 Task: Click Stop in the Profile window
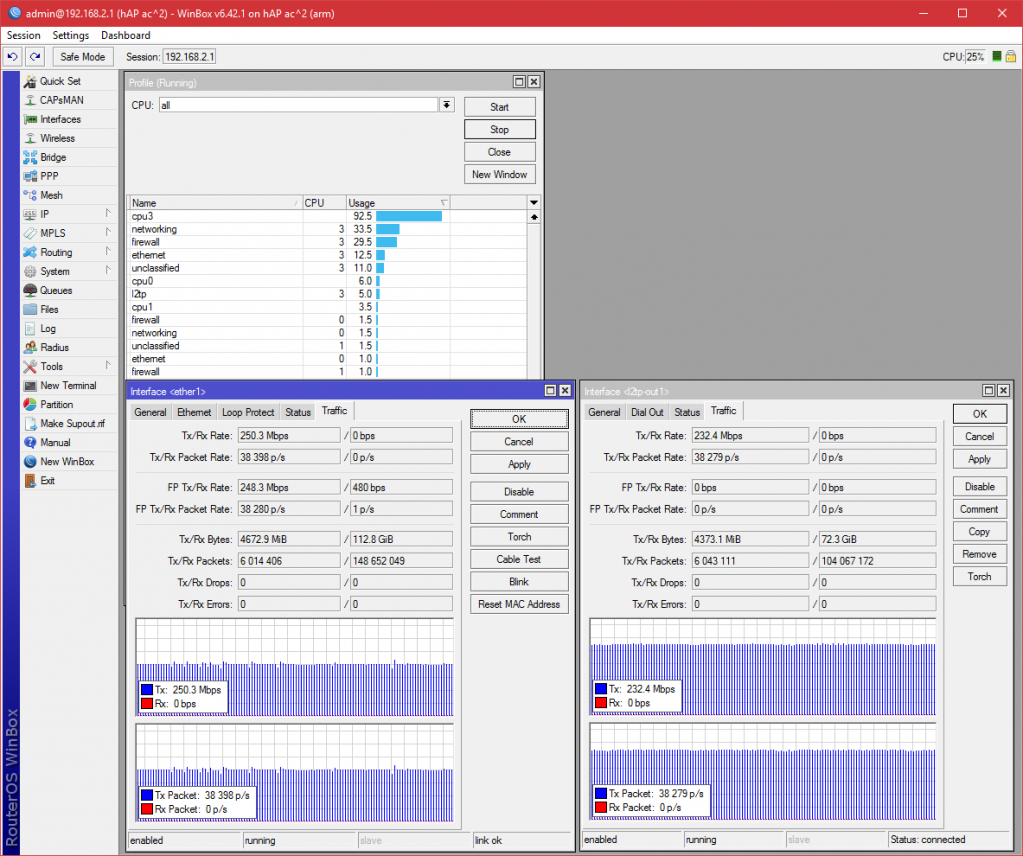pyautogui.click(x=499, y=128)
